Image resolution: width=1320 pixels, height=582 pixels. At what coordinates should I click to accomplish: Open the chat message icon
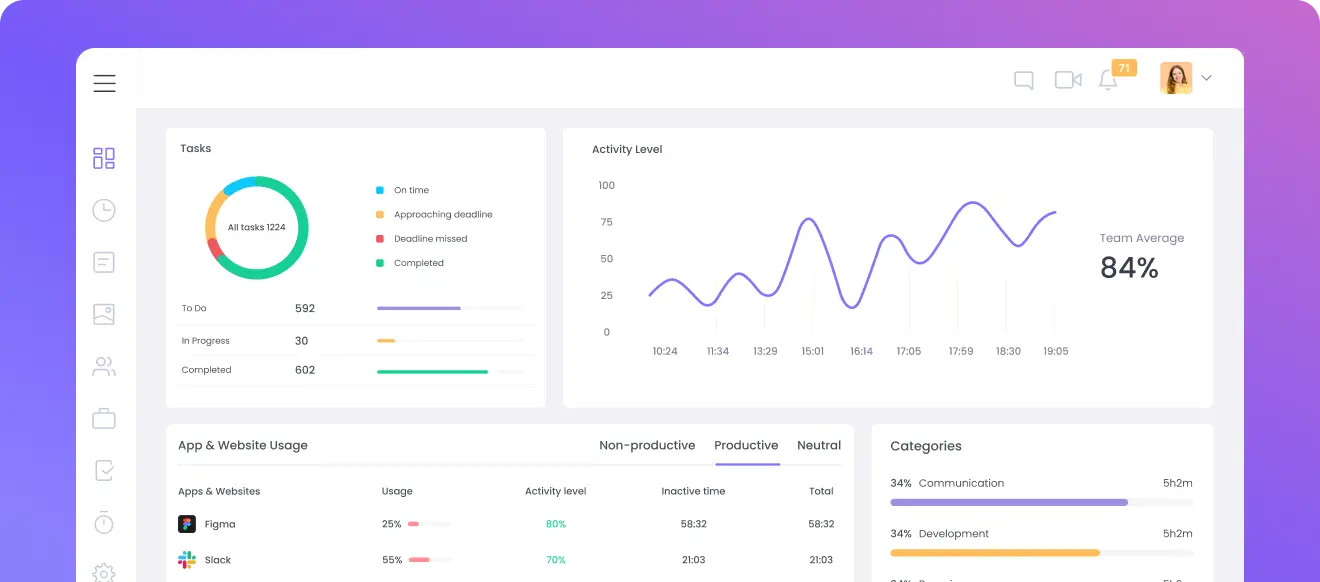(1023, 78)
